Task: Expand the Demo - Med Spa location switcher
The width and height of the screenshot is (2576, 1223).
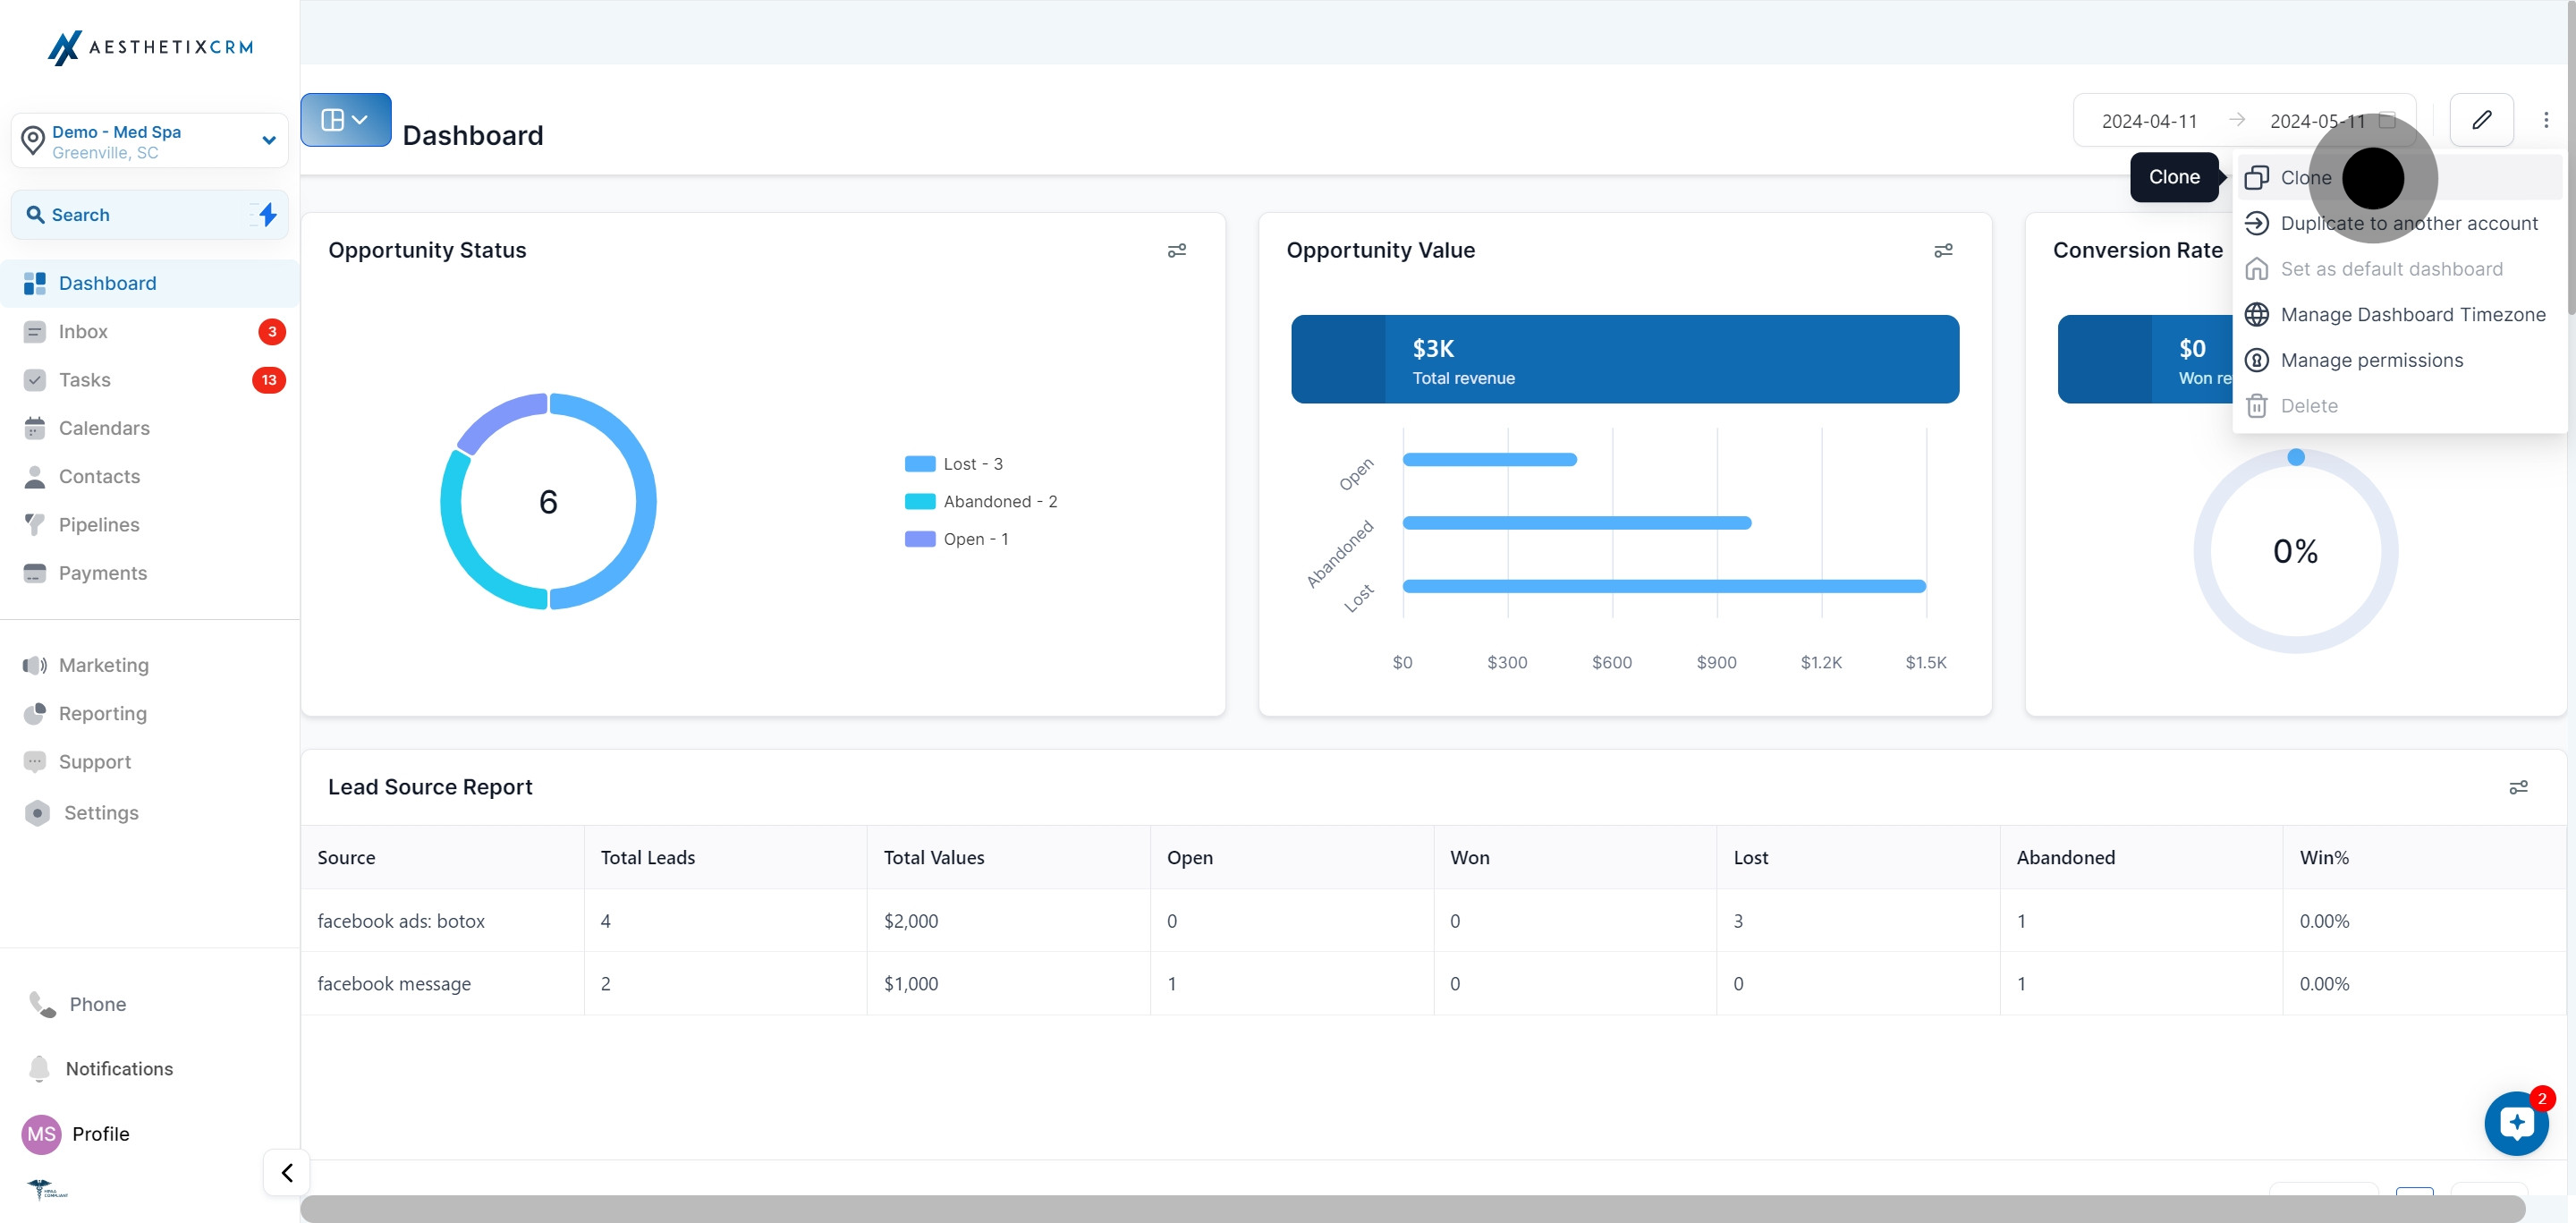Action: (x=149, y=141)
